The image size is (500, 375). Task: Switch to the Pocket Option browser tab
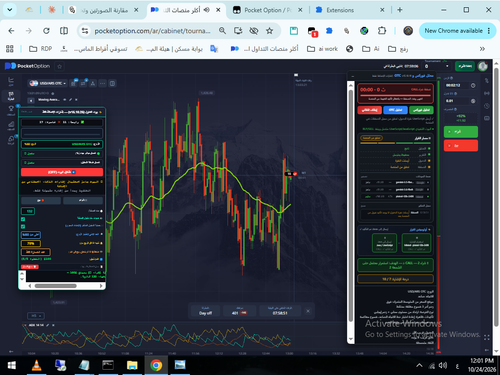point(268,10)
